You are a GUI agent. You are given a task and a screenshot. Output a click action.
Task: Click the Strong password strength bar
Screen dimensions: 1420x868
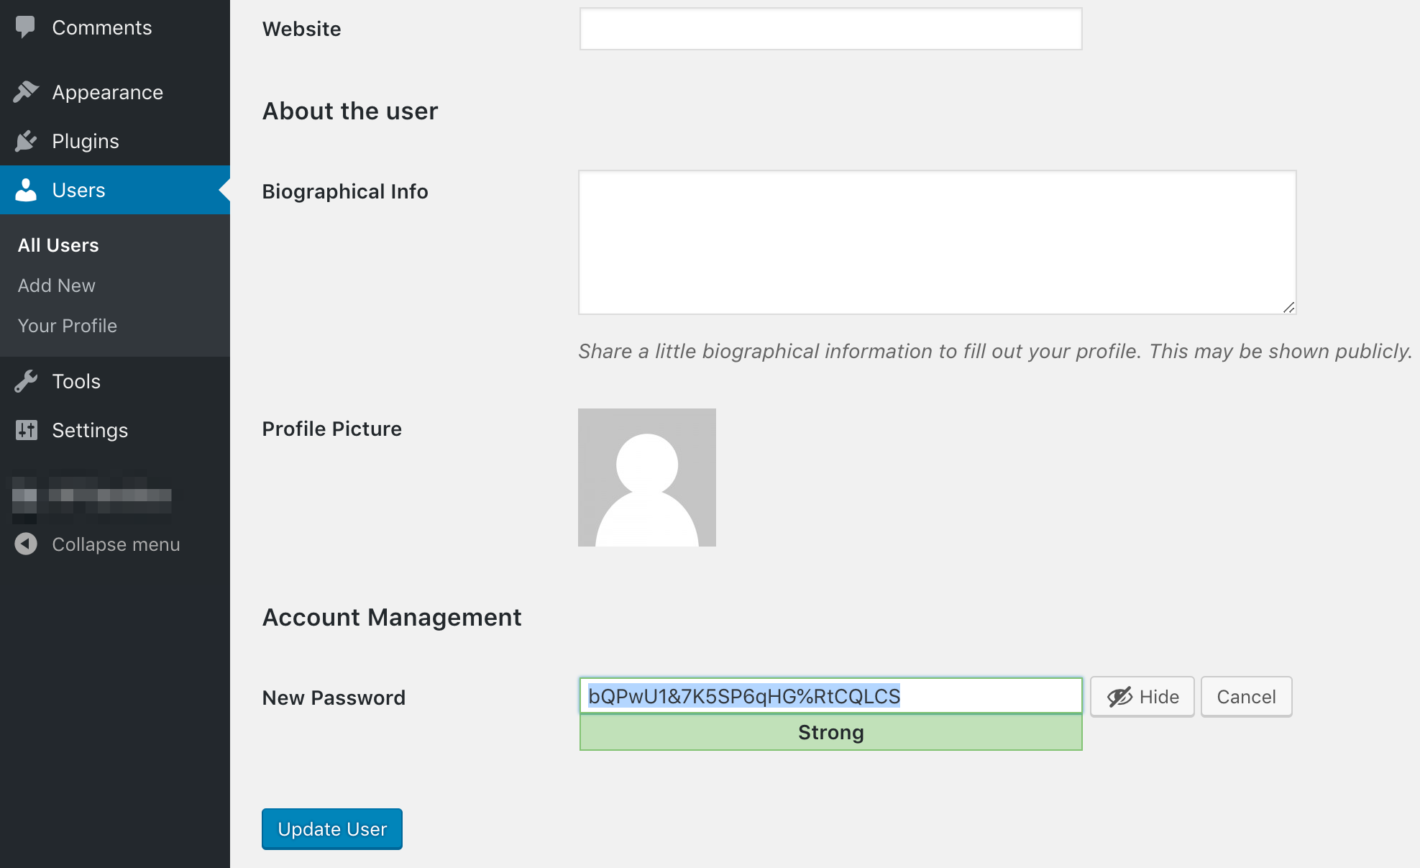pos(830,732)
